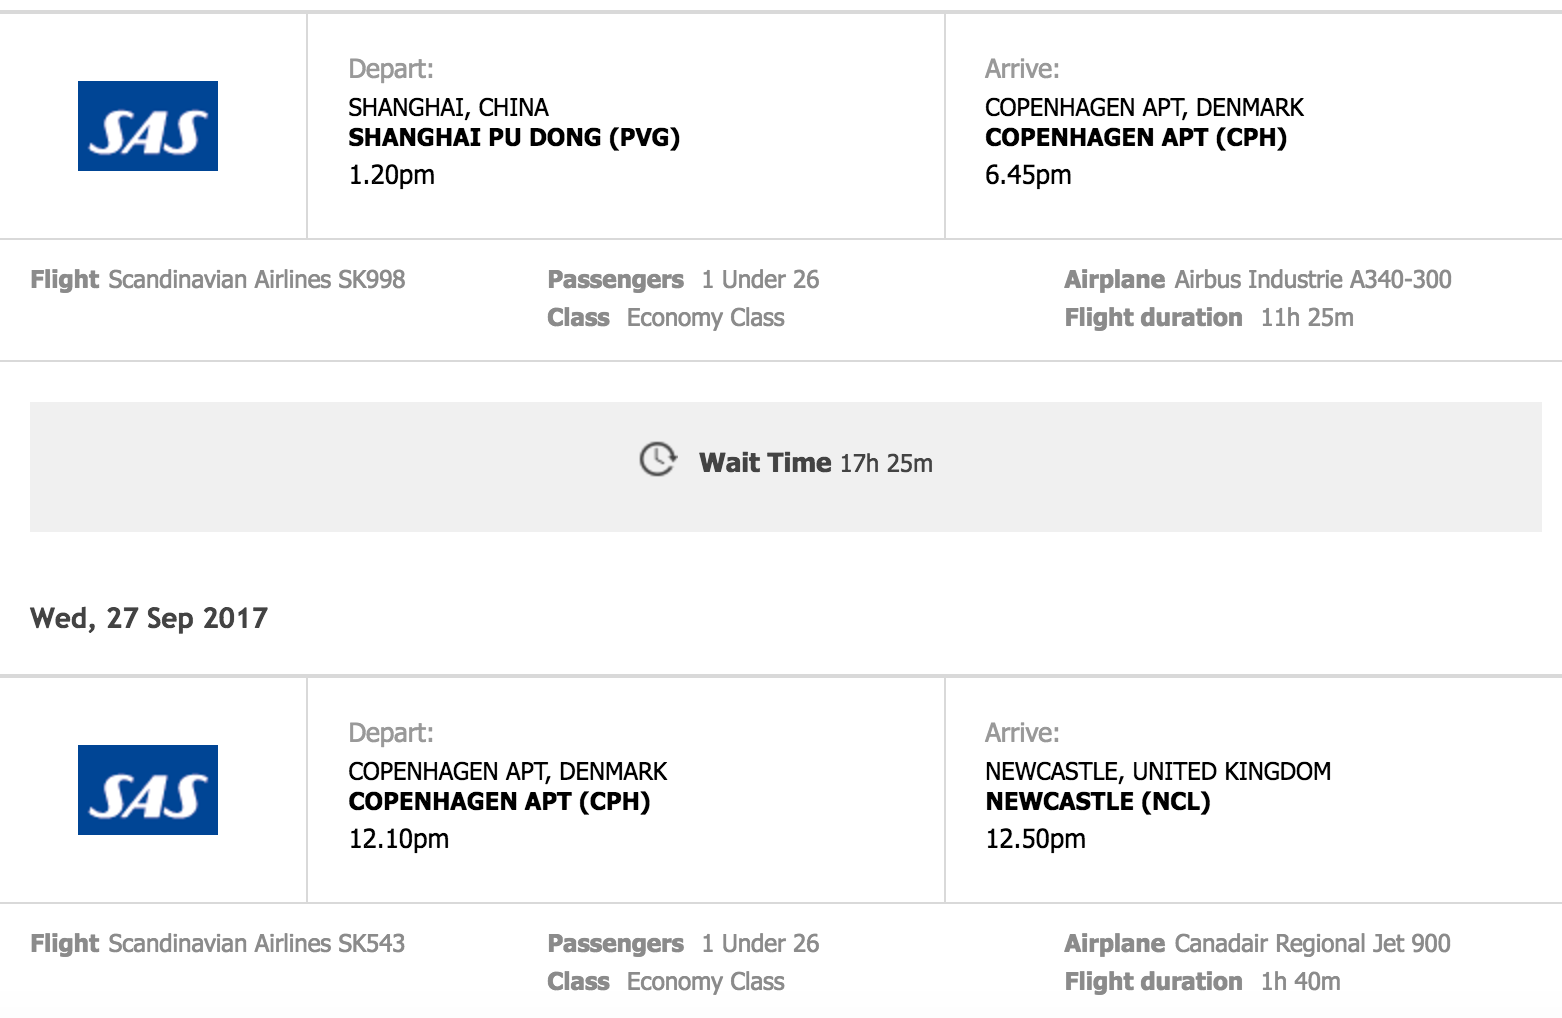Click the SAS logo beside the Shanghai flight
The height and width of the screenshot is (1018, 1562).
coord(148,126)
